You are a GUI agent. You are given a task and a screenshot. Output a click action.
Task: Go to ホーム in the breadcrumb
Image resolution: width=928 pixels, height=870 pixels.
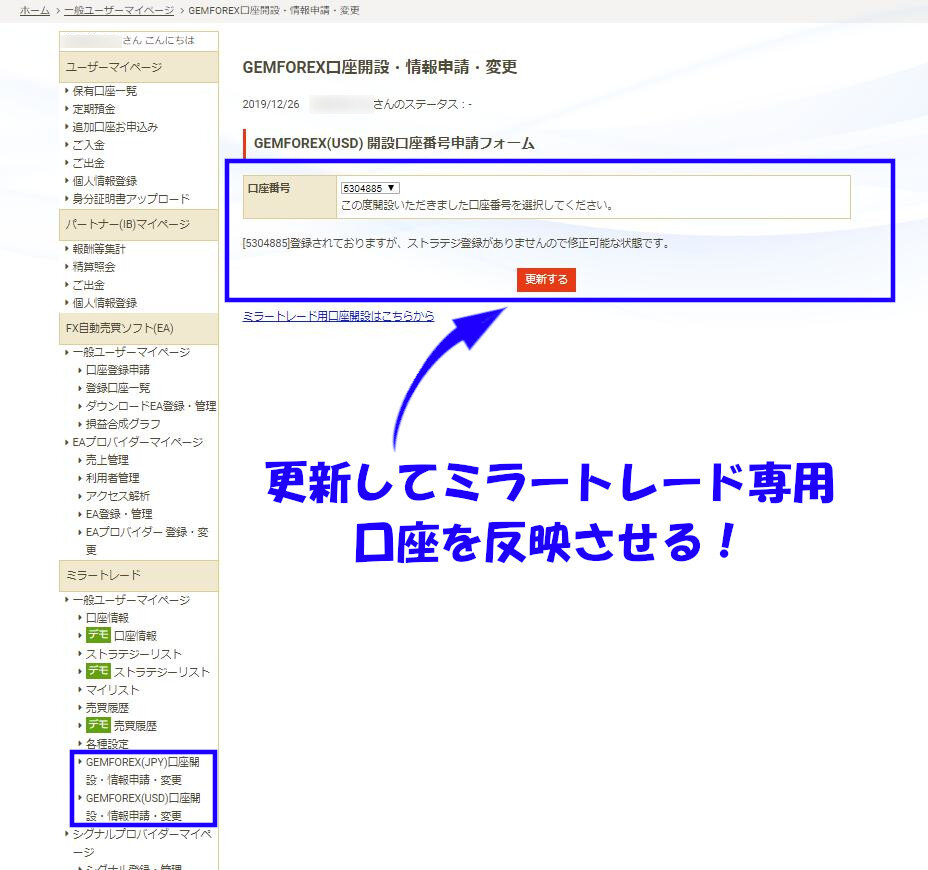click(35, 11)
